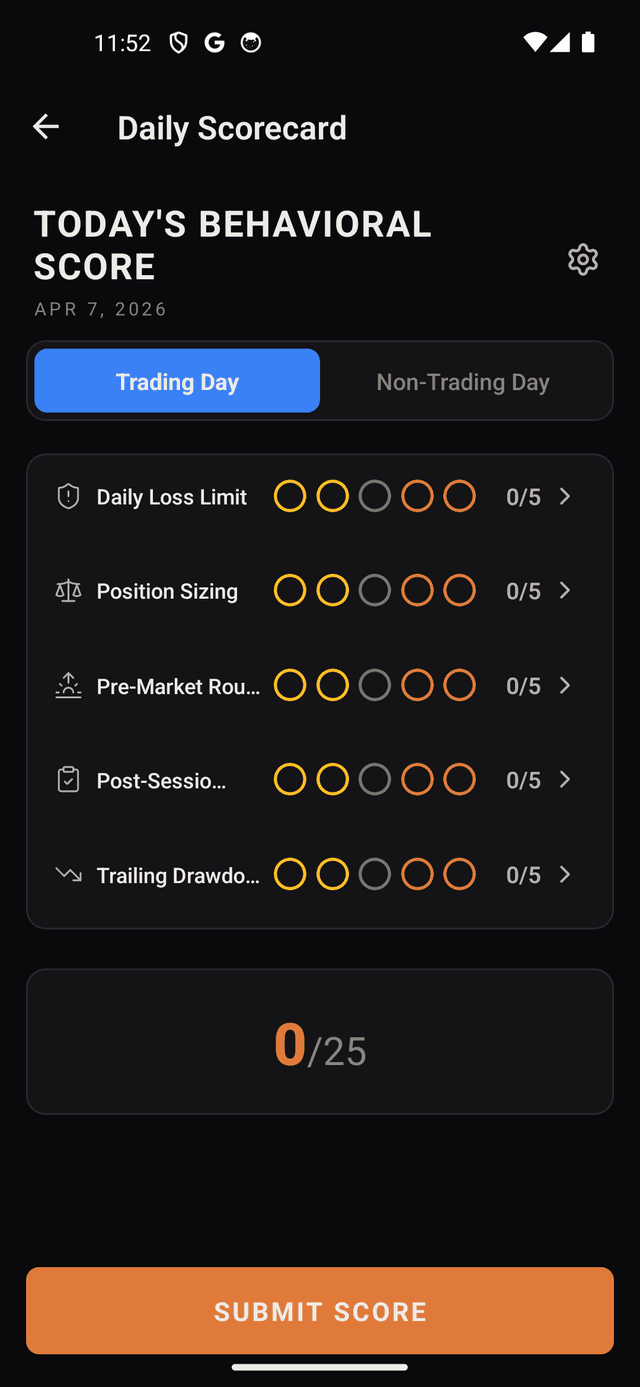Tap the back arrow to leave Daily Scorecard

tap(45, 127)
